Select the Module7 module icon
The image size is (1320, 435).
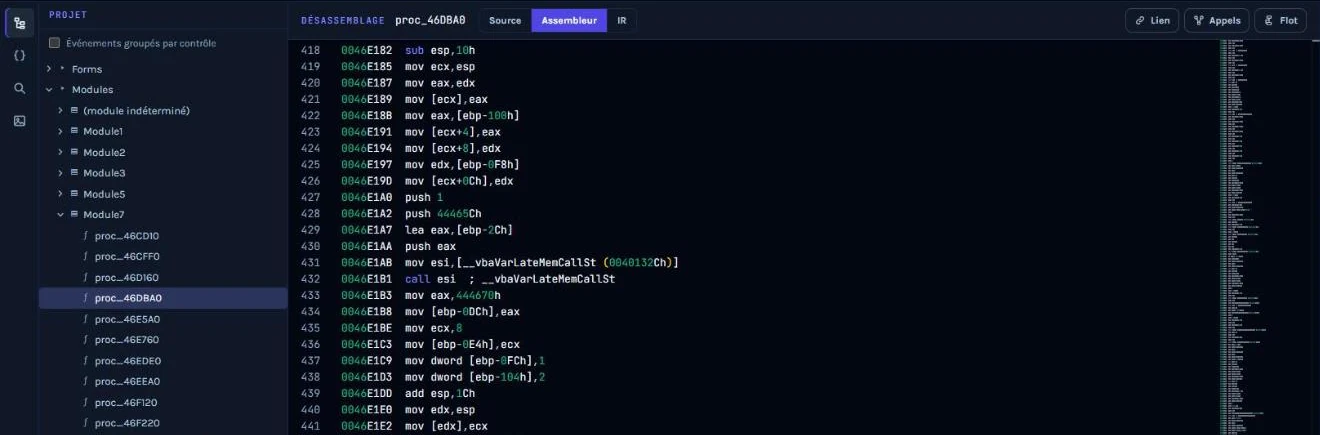pyautogui.click(x=74, y=215)
